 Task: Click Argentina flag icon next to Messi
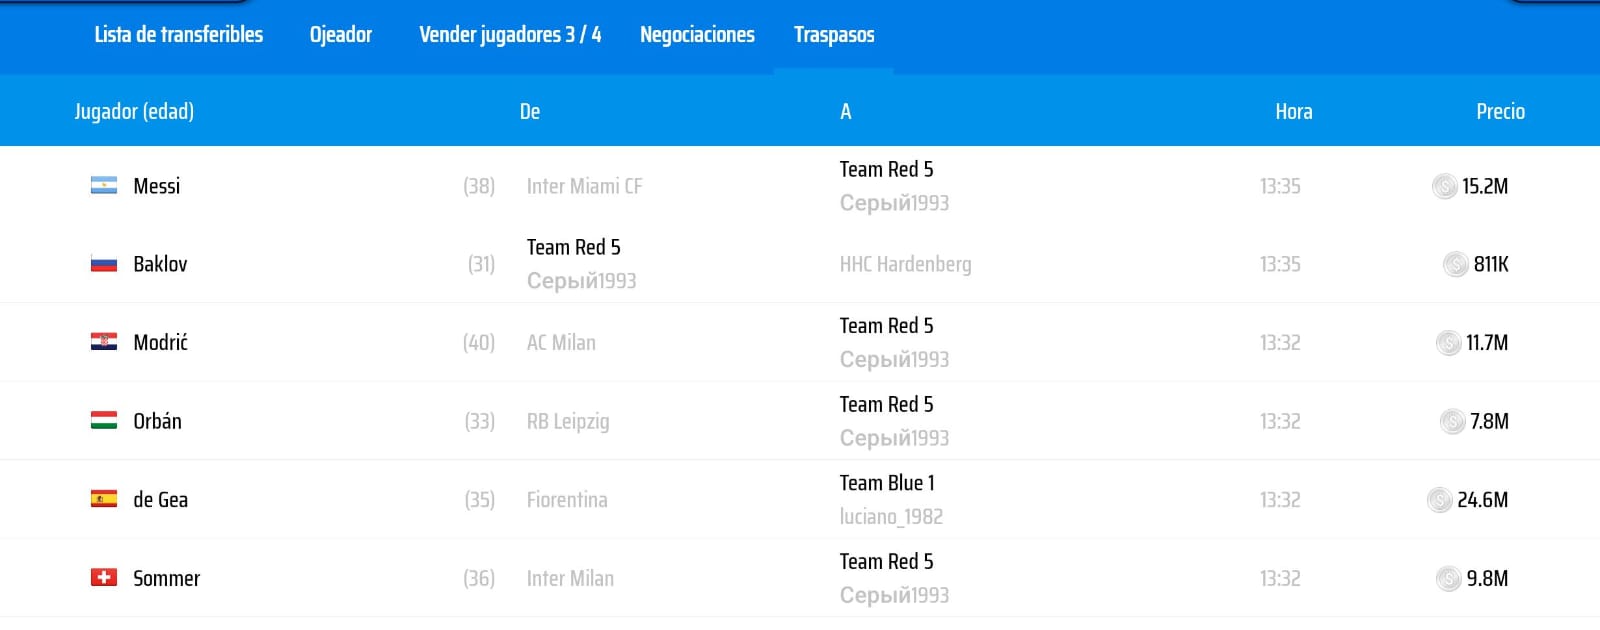pyautogui.click(x=104, y=186)
